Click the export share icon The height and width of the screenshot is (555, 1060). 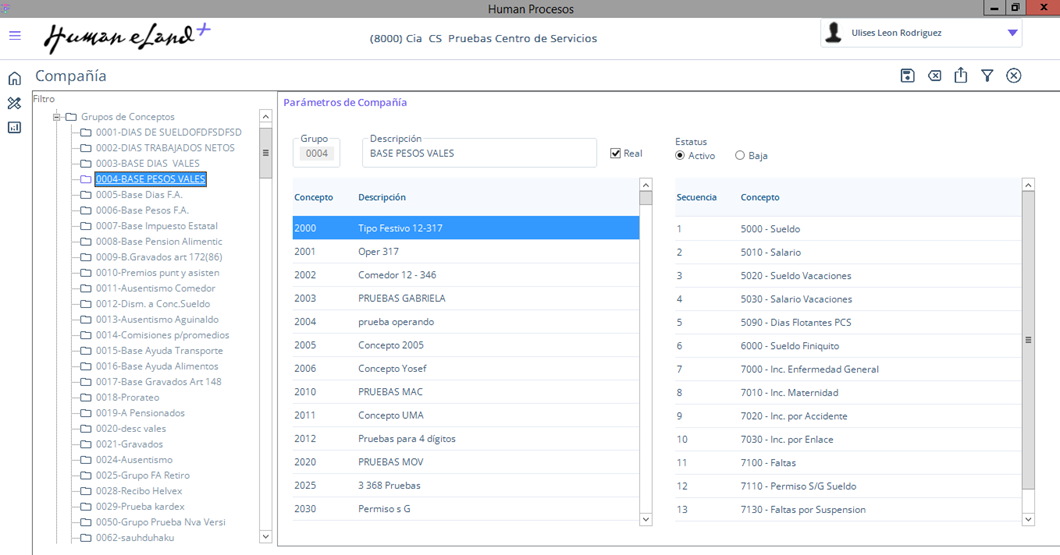960,76
